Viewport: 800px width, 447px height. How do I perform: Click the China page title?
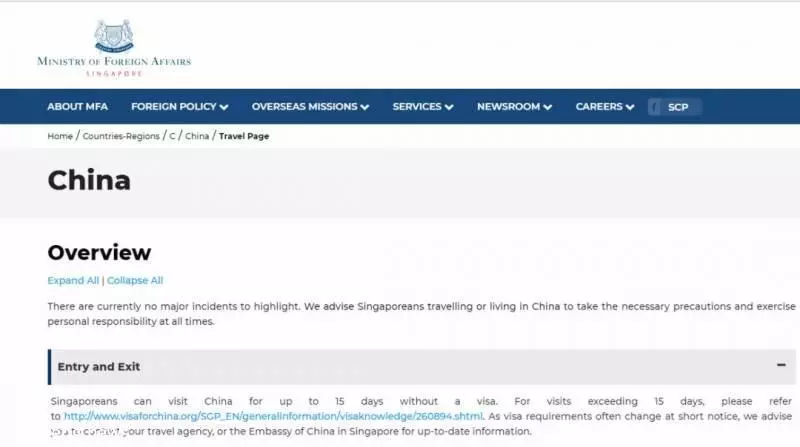pos(89,181)
